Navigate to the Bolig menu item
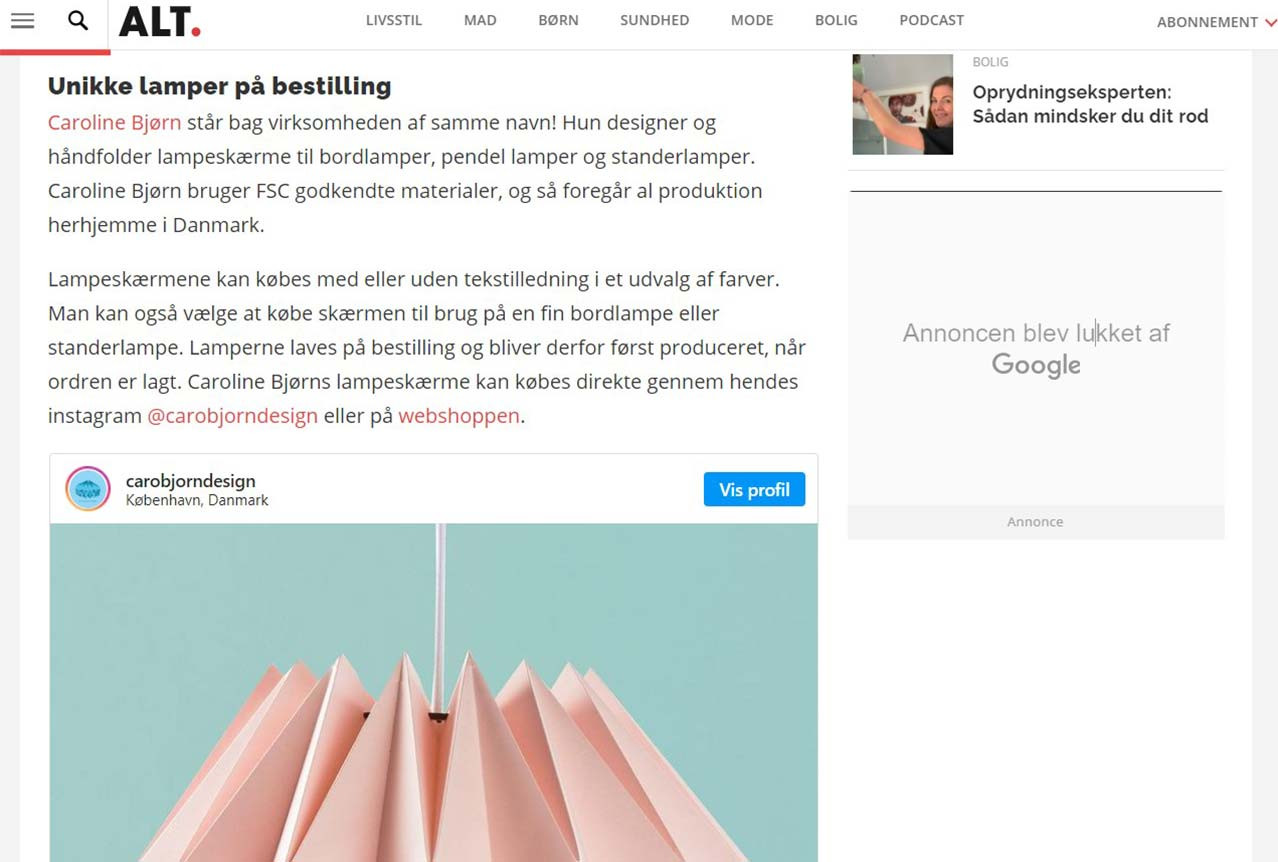The height and width of the screenshot is (862, 1278). click(836, 20)
